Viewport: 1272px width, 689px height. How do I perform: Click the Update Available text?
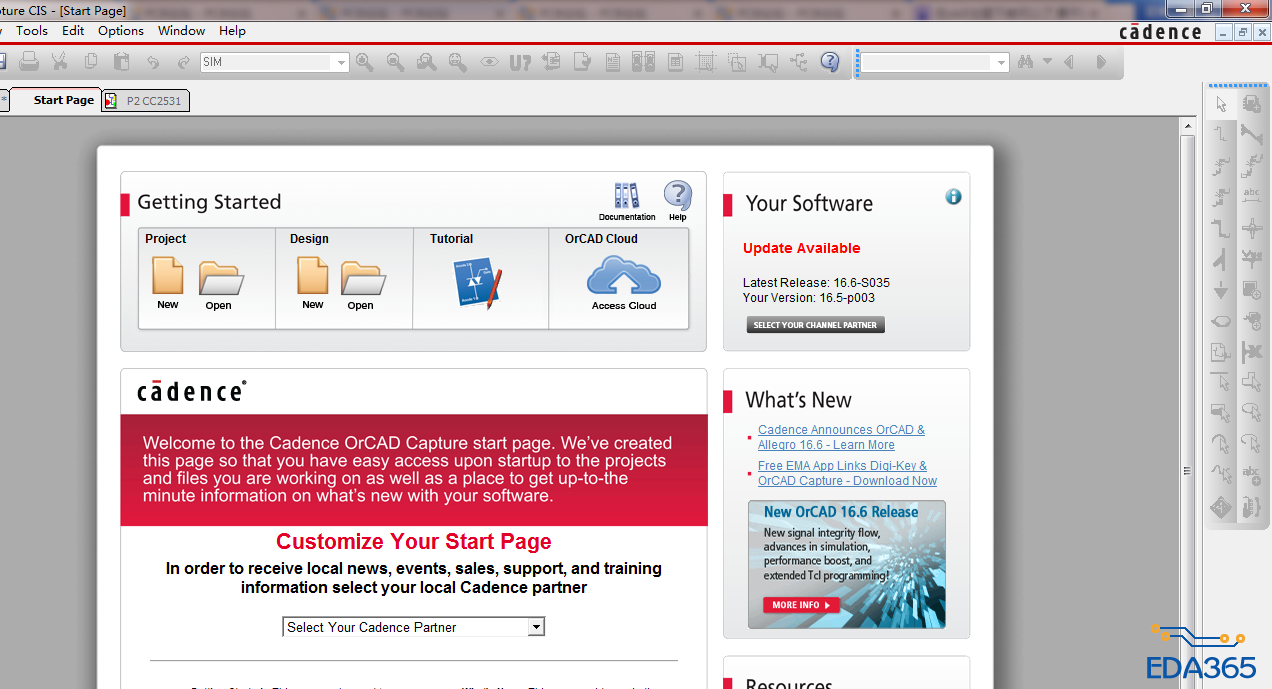(x=801, y=248)
